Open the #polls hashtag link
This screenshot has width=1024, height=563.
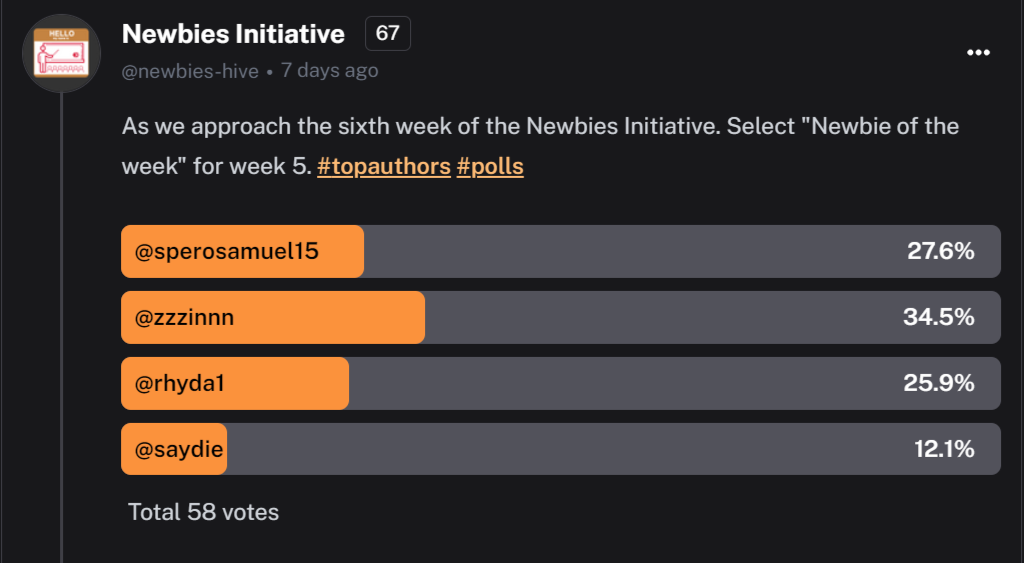pos(490,166)
